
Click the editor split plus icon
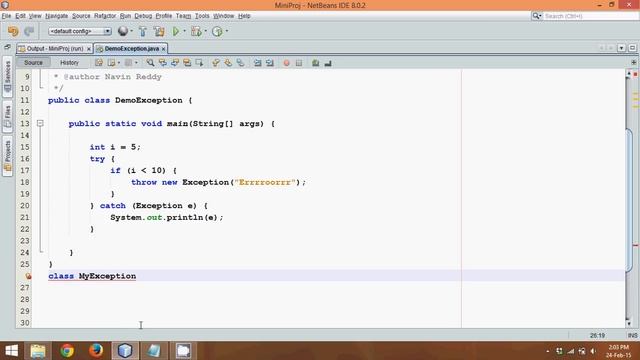click(x=633, y=62)
